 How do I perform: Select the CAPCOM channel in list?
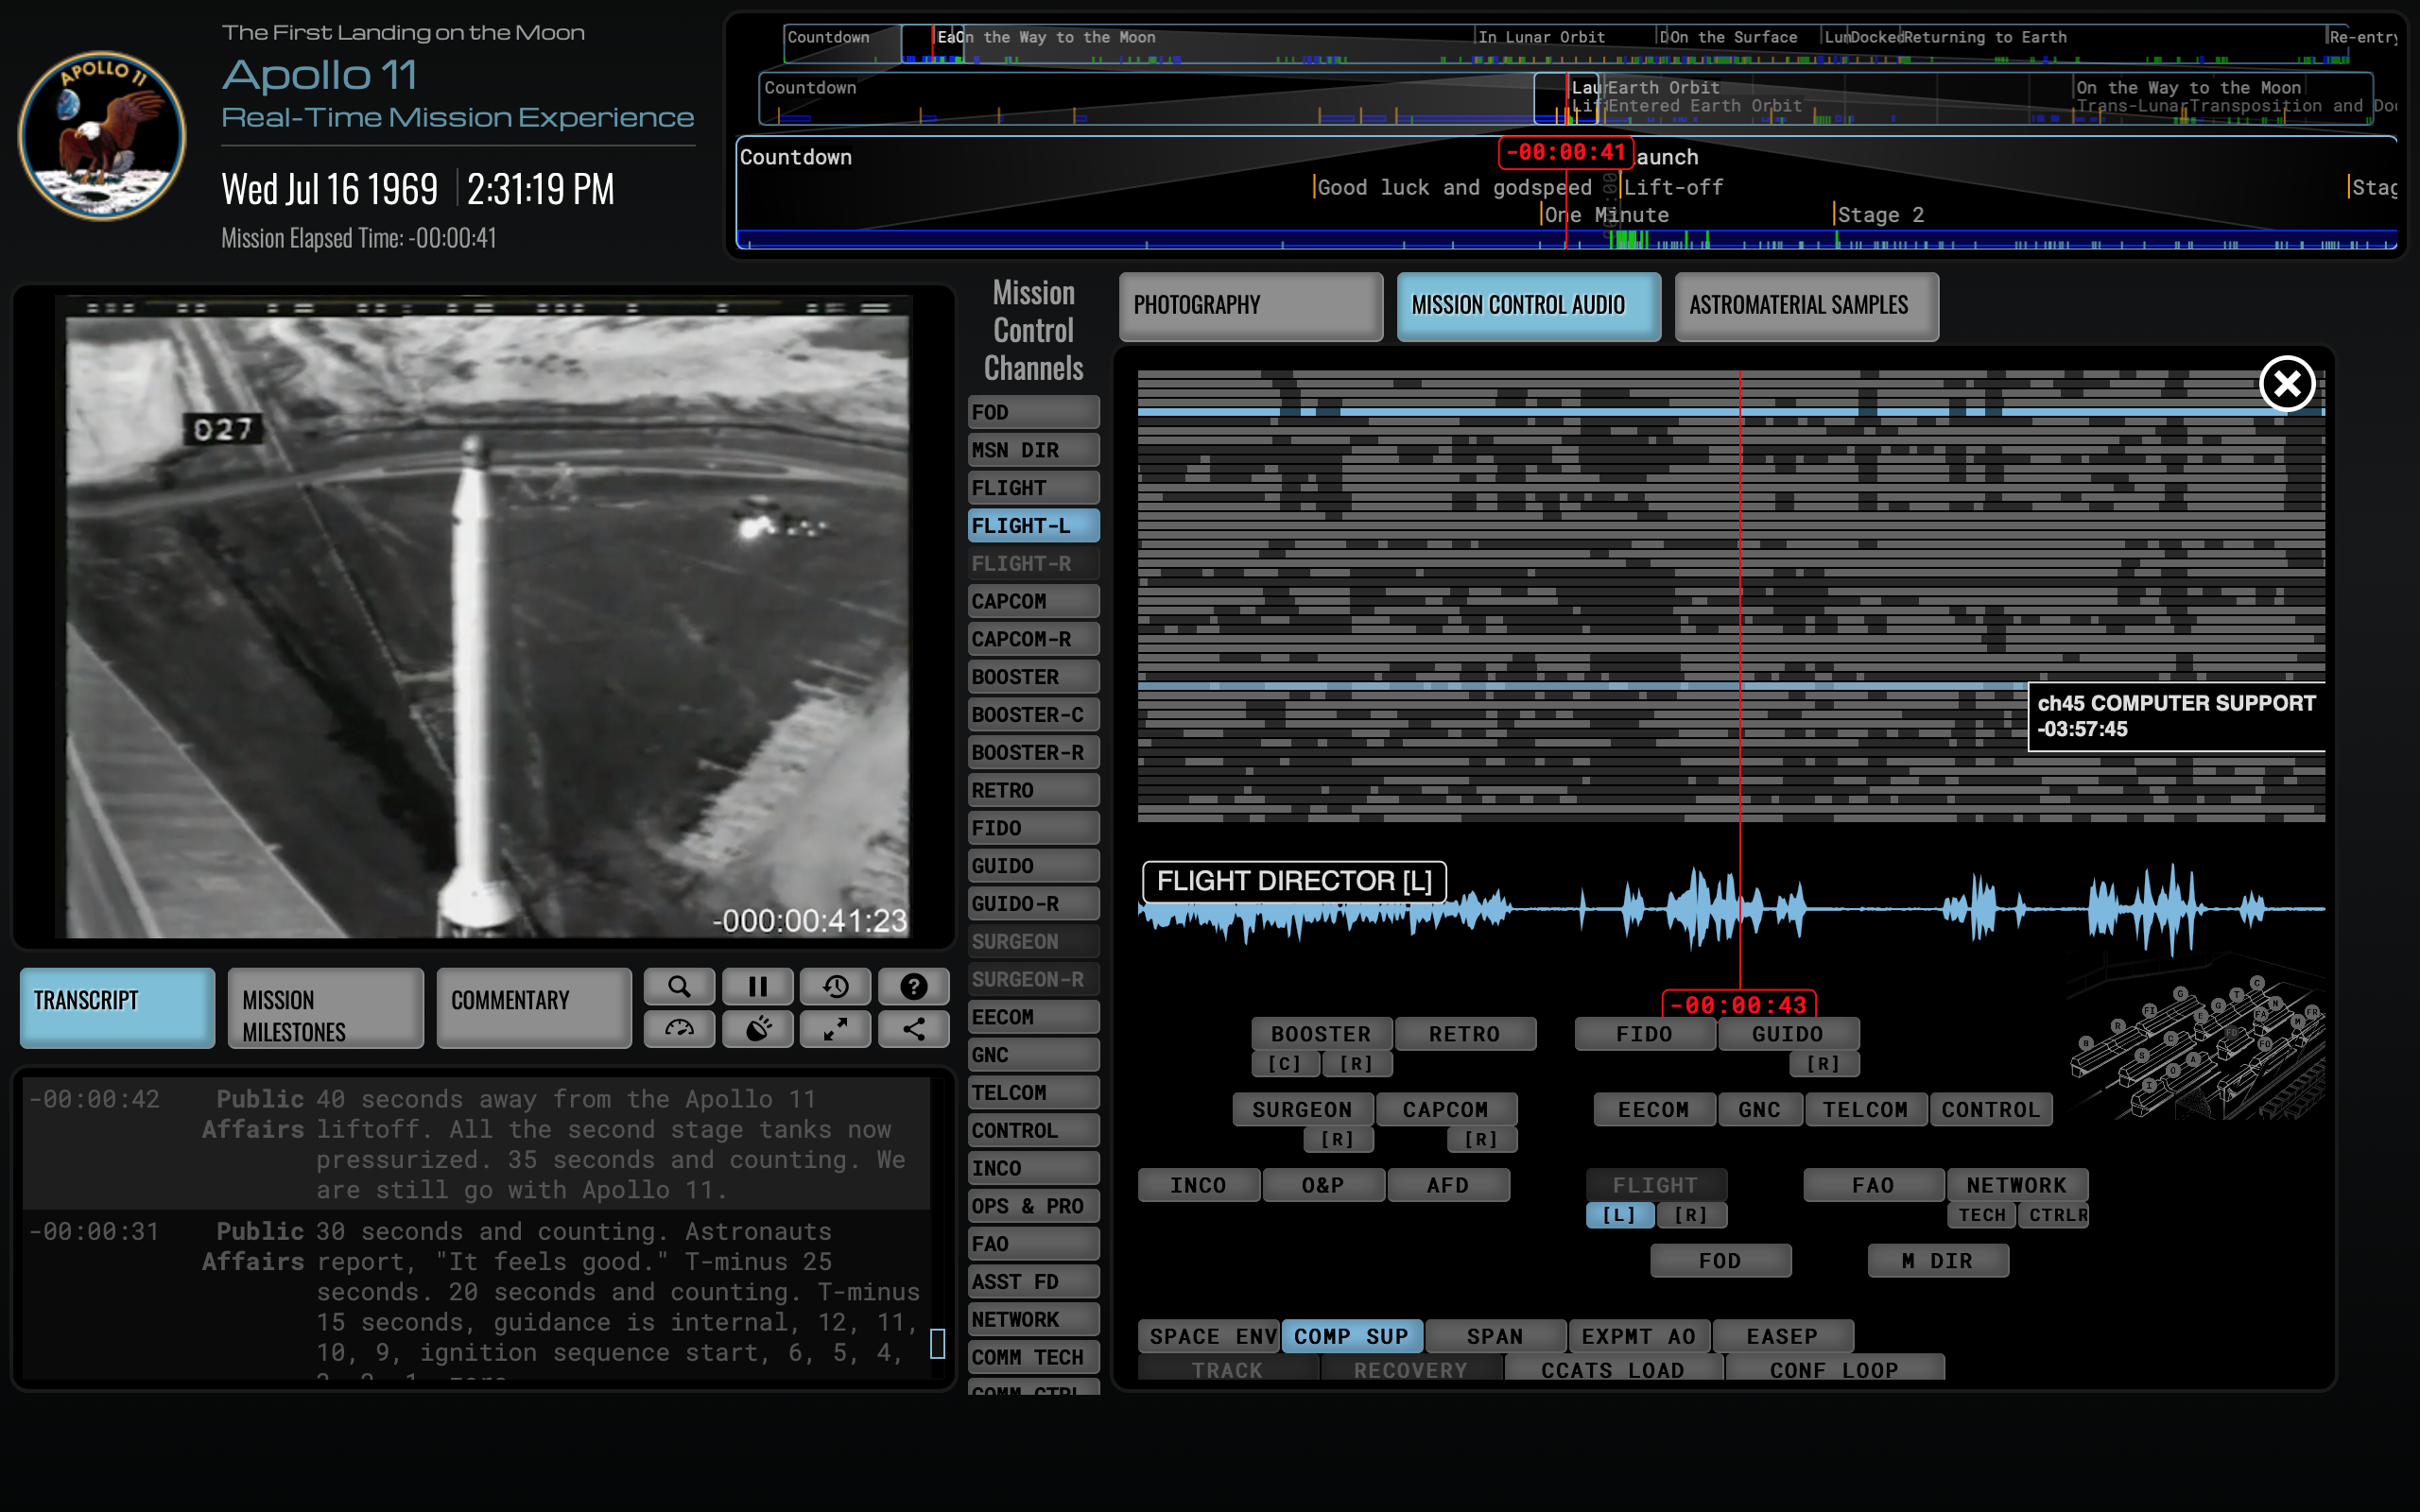coord(1033,601)
